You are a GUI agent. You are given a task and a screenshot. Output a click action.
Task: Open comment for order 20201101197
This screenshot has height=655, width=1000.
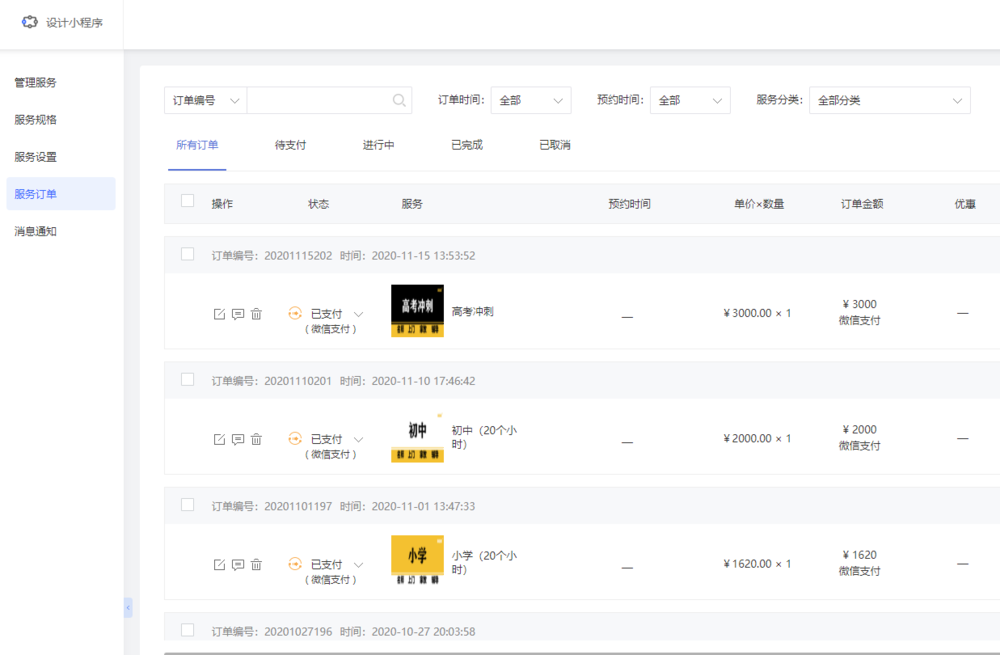(238, 564)
